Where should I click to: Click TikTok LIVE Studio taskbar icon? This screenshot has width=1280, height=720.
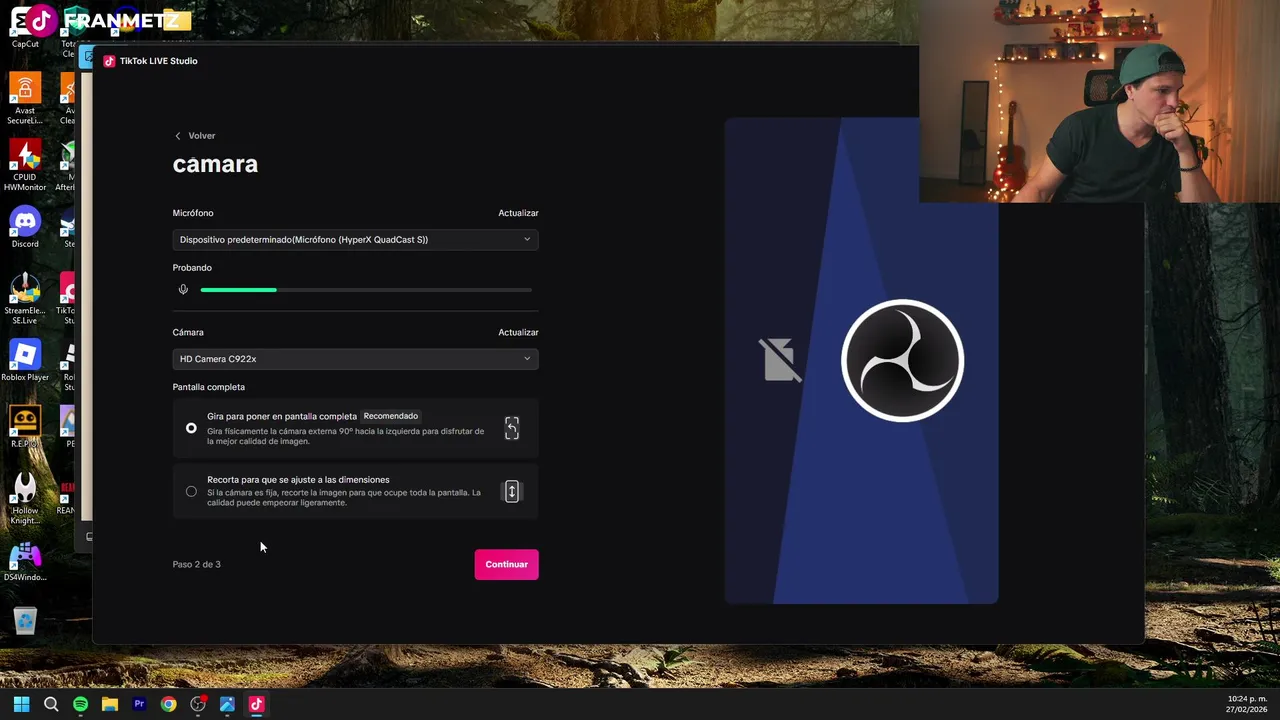[256, 704]
